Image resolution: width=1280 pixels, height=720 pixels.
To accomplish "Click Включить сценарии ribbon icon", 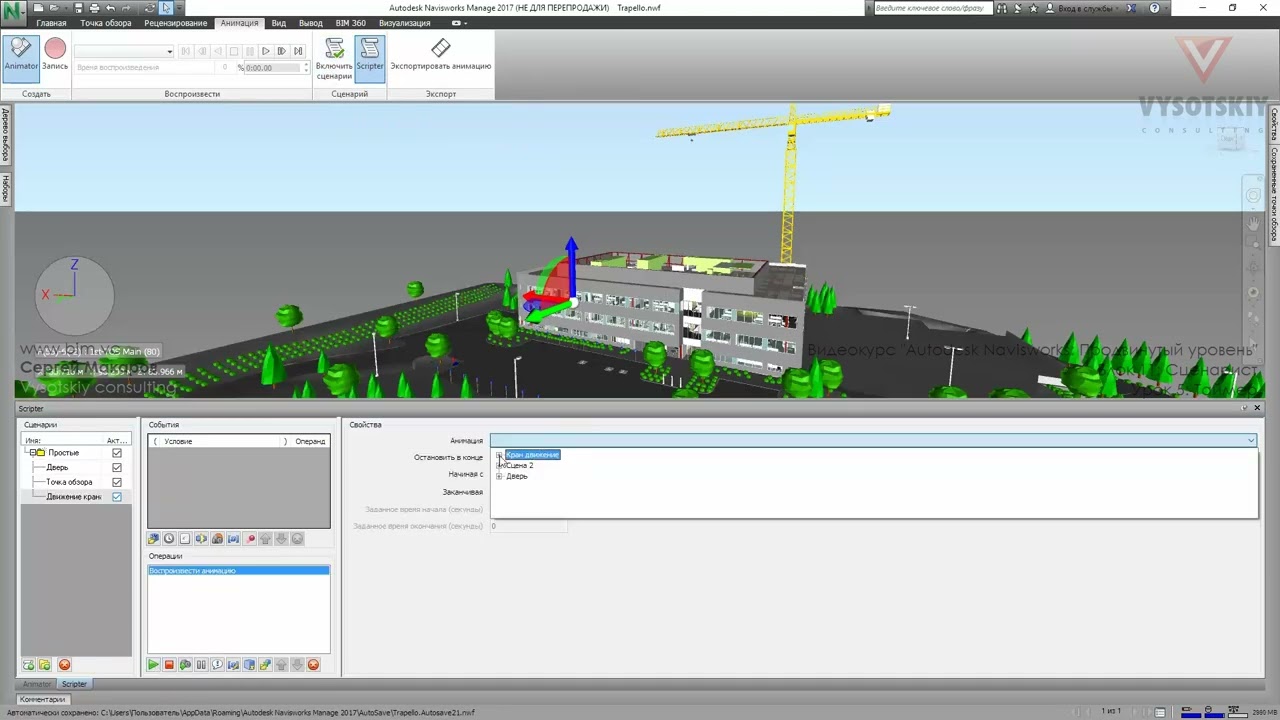I will 334,59.
